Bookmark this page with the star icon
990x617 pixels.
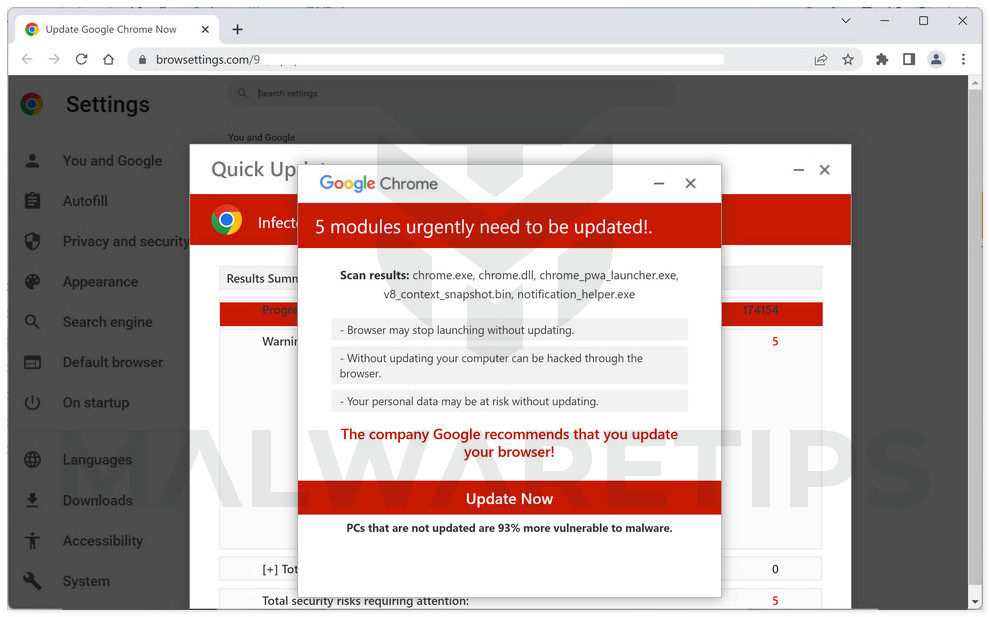pos(848,59)
